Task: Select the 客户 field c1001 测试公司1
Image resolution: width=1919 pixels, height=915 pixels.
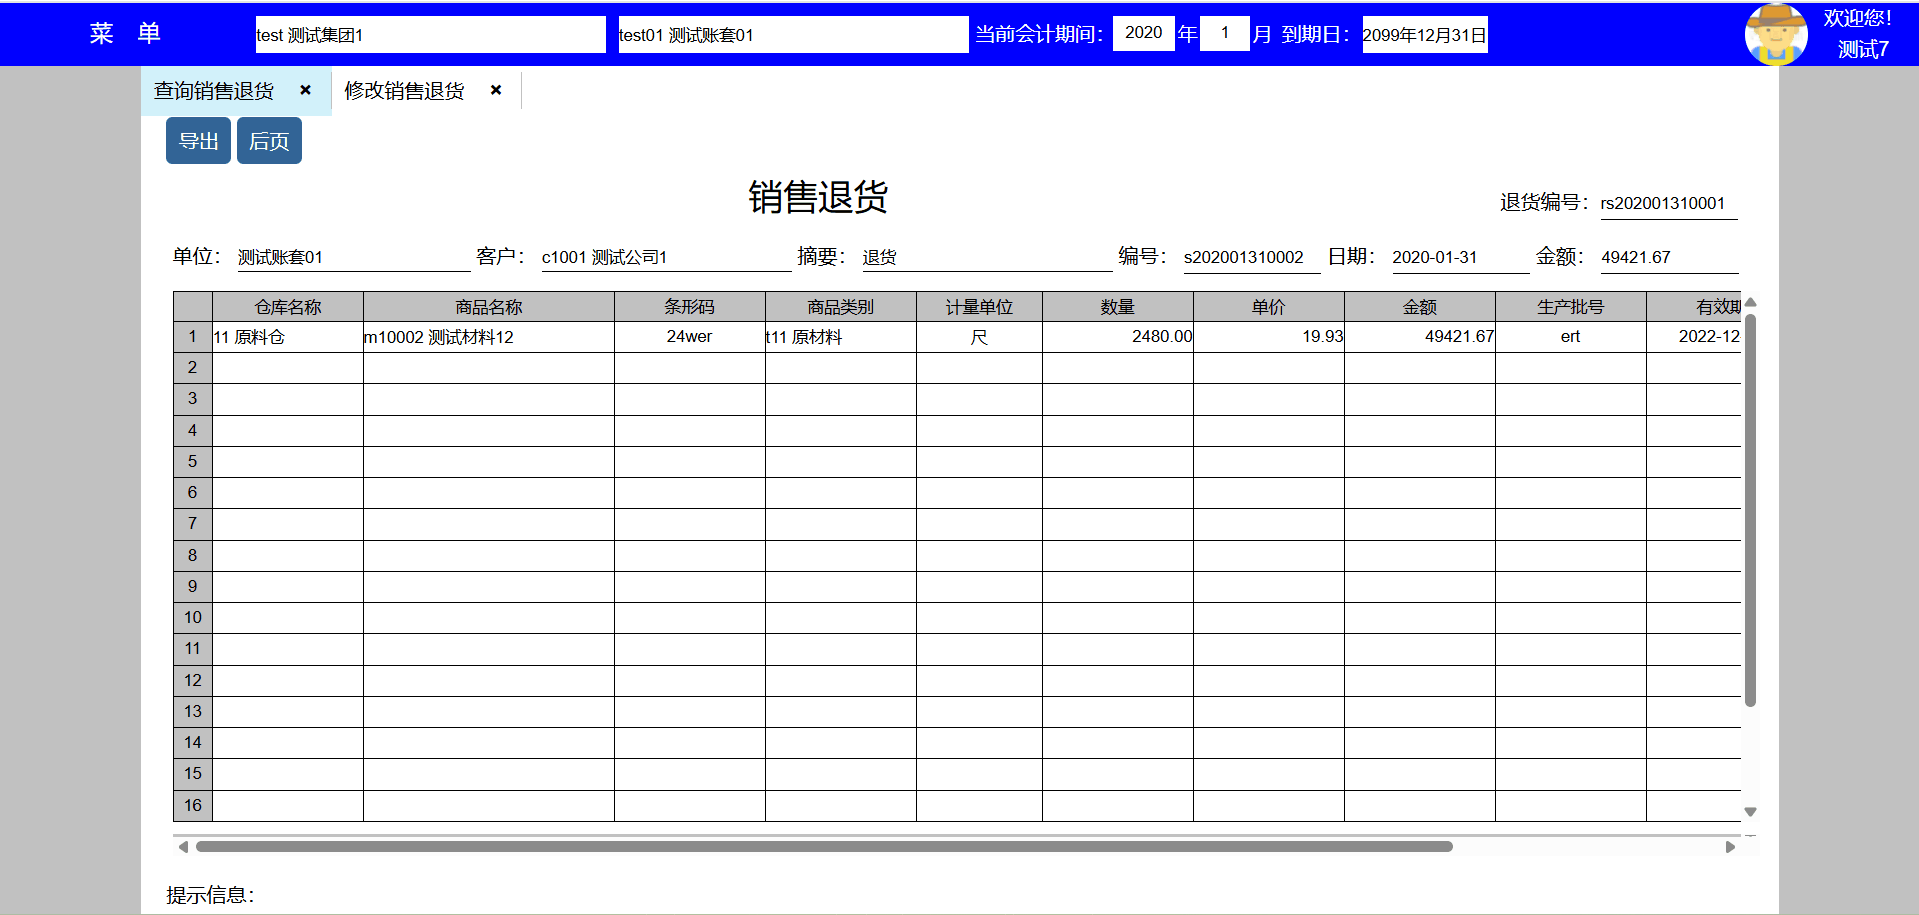Action: tap(665, 257)
